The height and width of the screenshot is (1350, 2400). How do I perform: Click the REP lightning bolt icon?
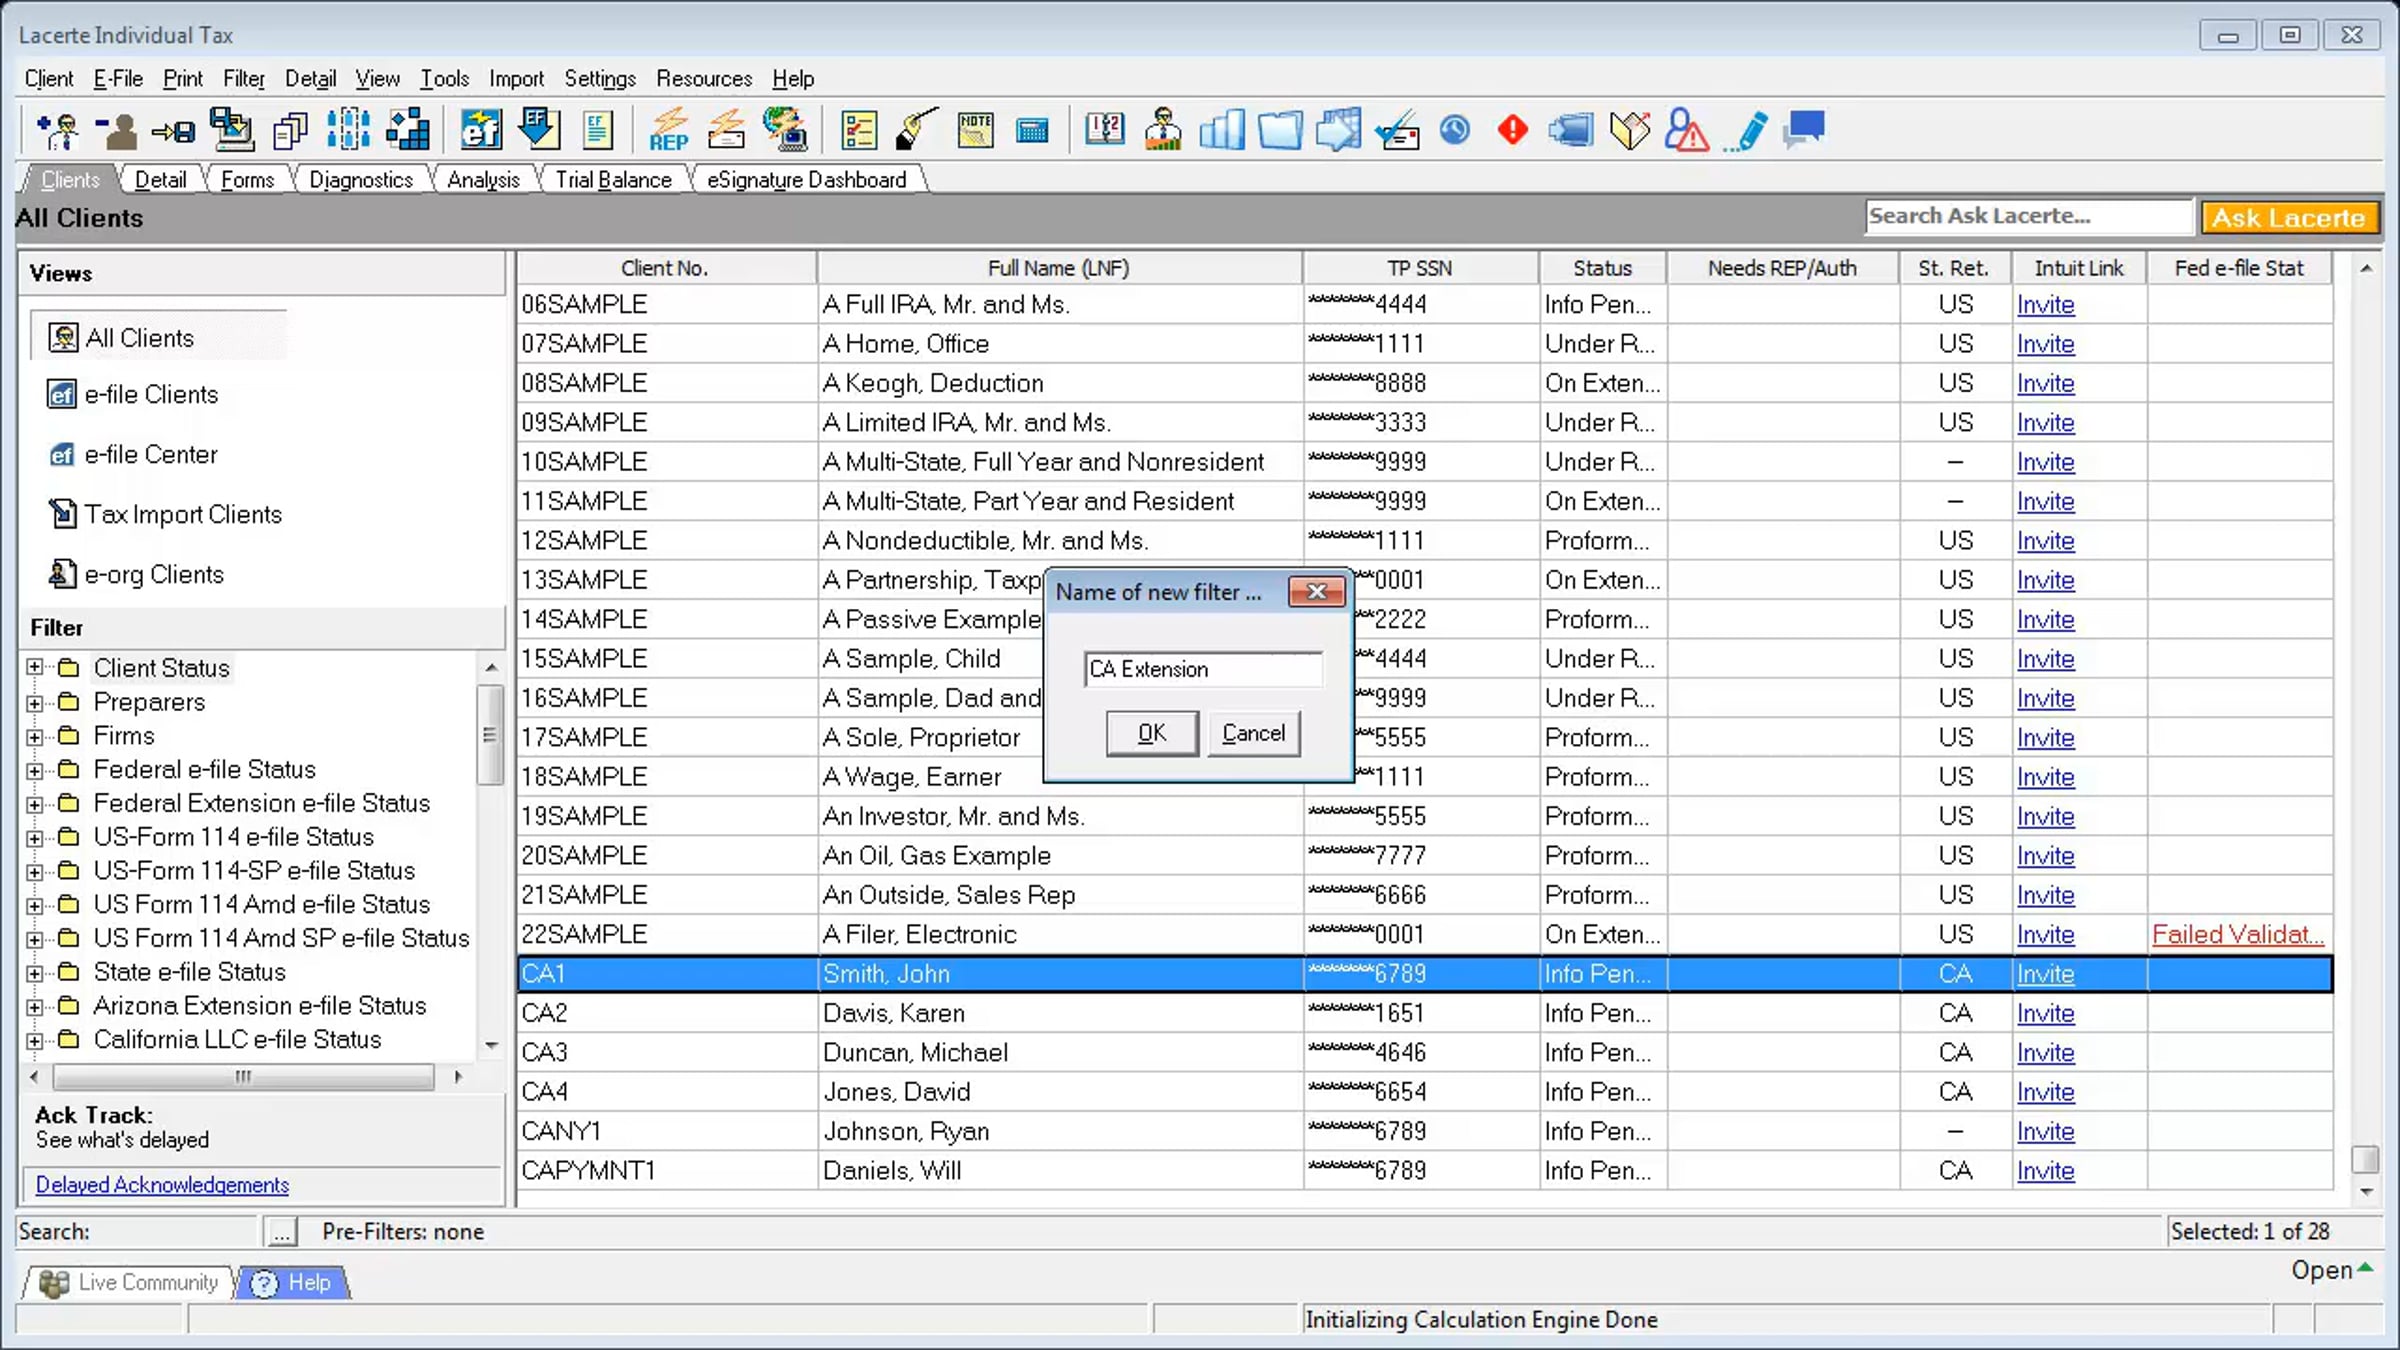pos(668,130)
